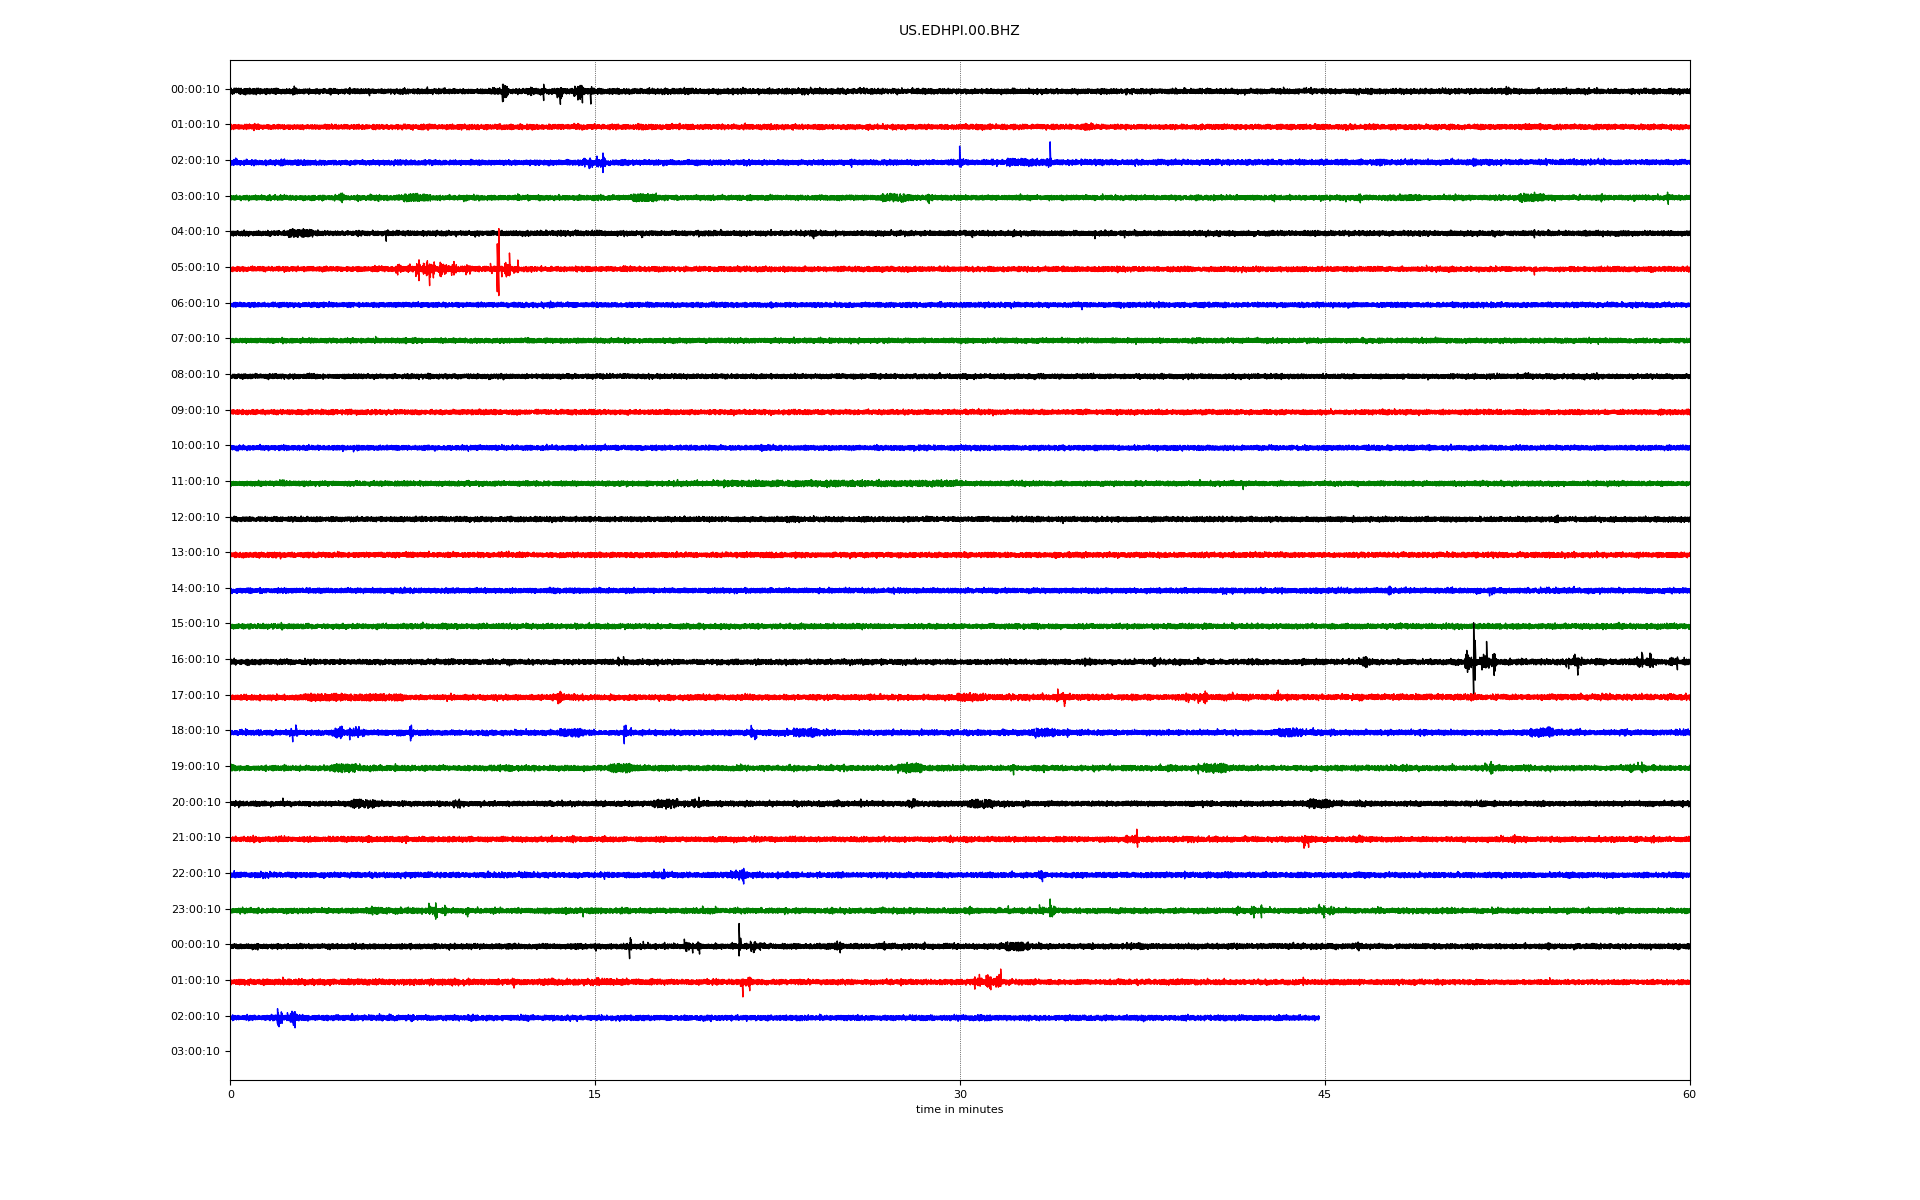Select the 15 minute tick label

595,1094
